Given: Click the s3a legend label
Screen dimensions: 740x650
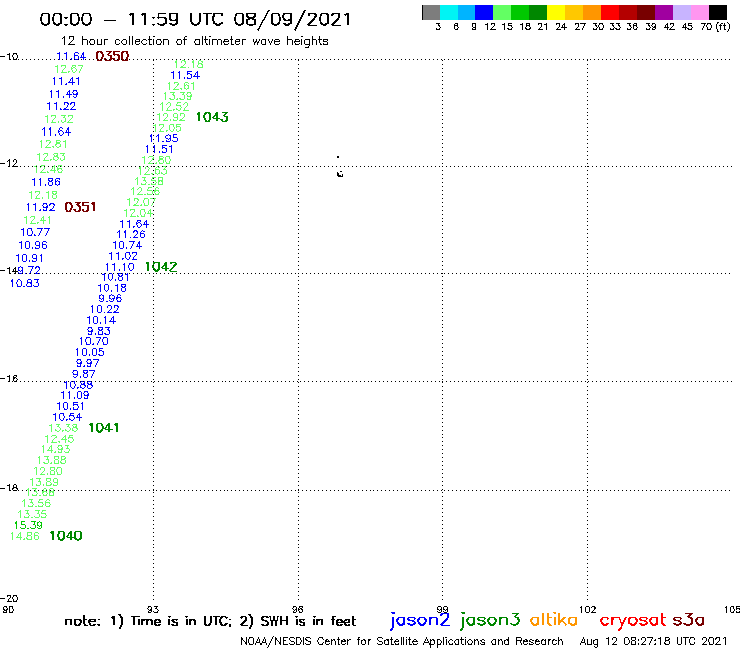Looking at the screenshot, I should (689, 620).
